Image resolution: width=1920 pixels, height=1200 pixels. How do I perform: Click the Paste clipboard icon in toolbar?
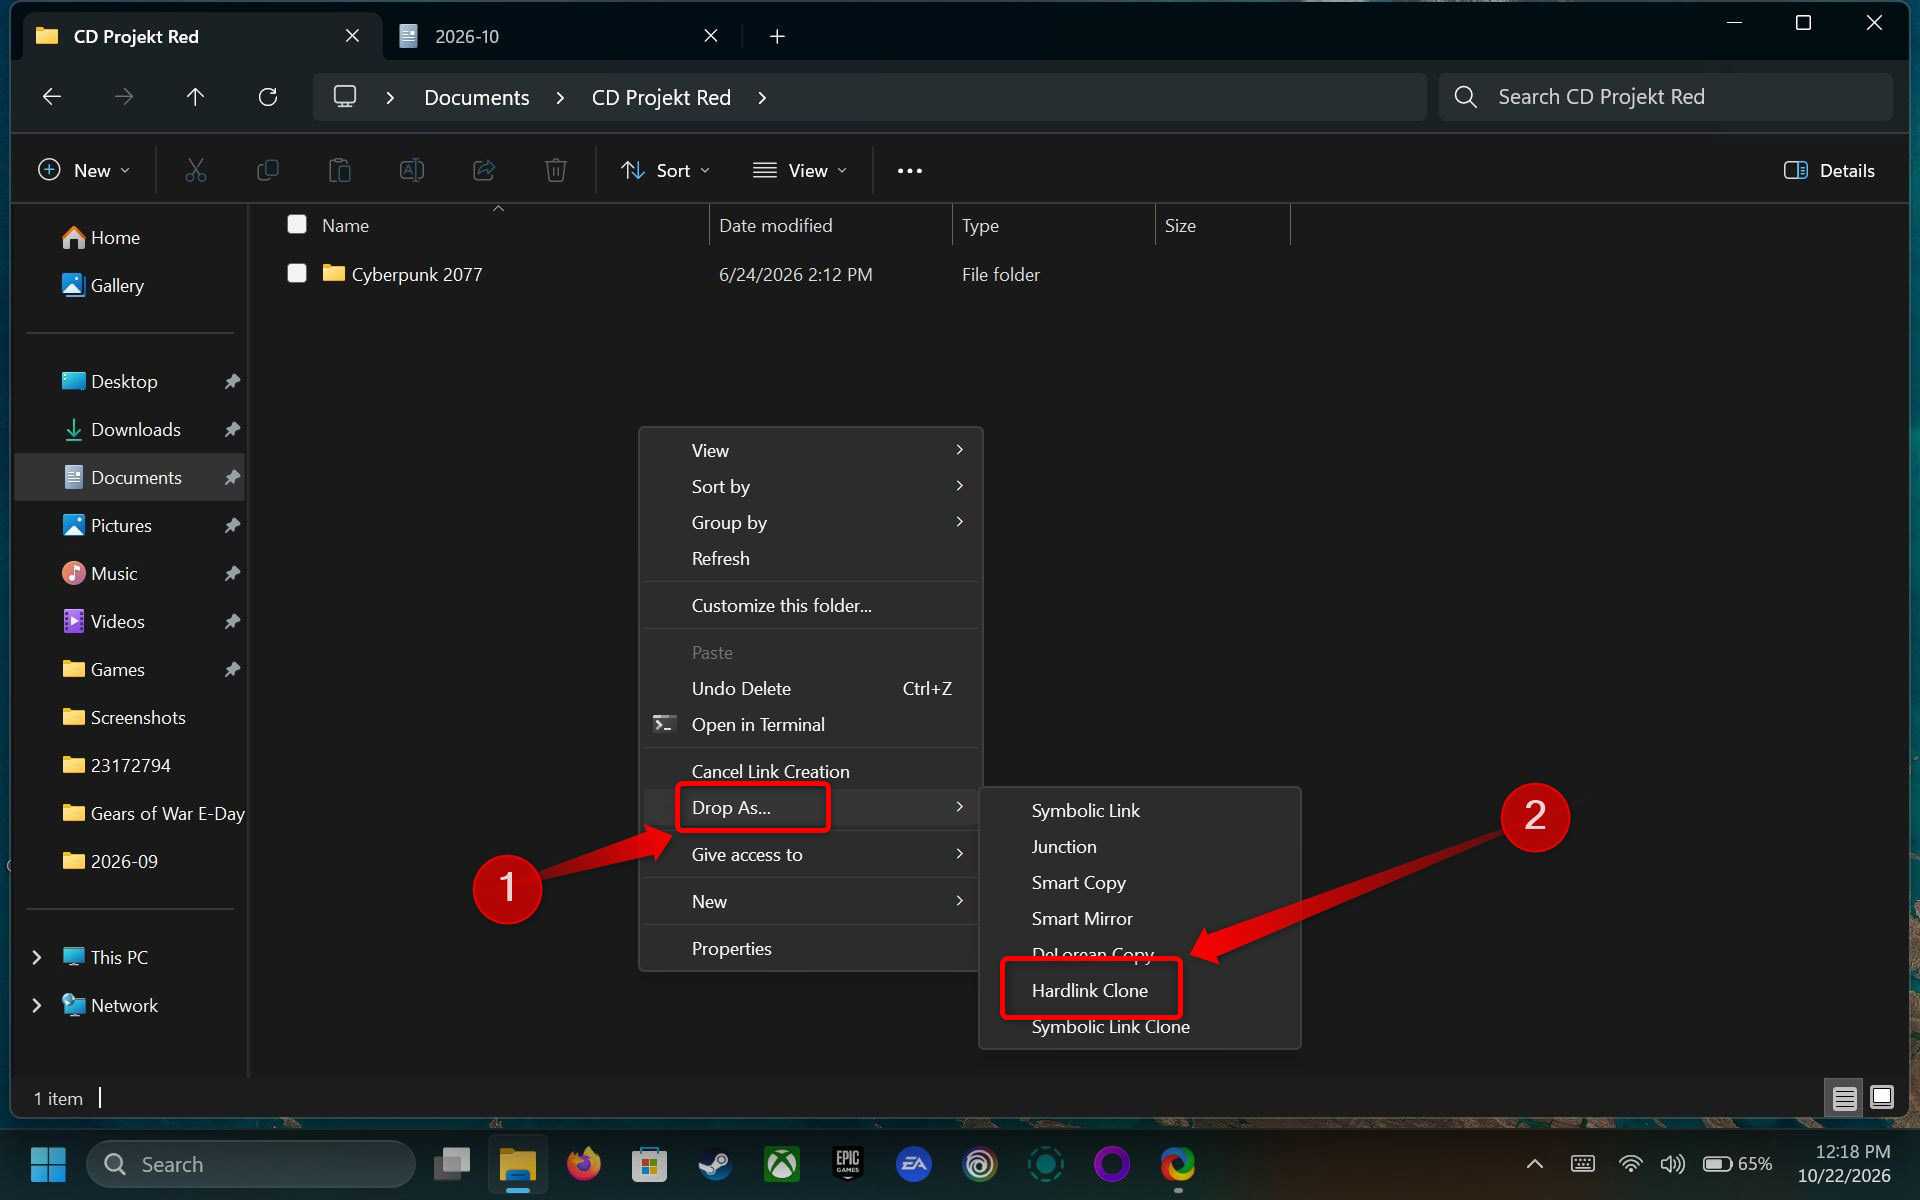[339, 171]
